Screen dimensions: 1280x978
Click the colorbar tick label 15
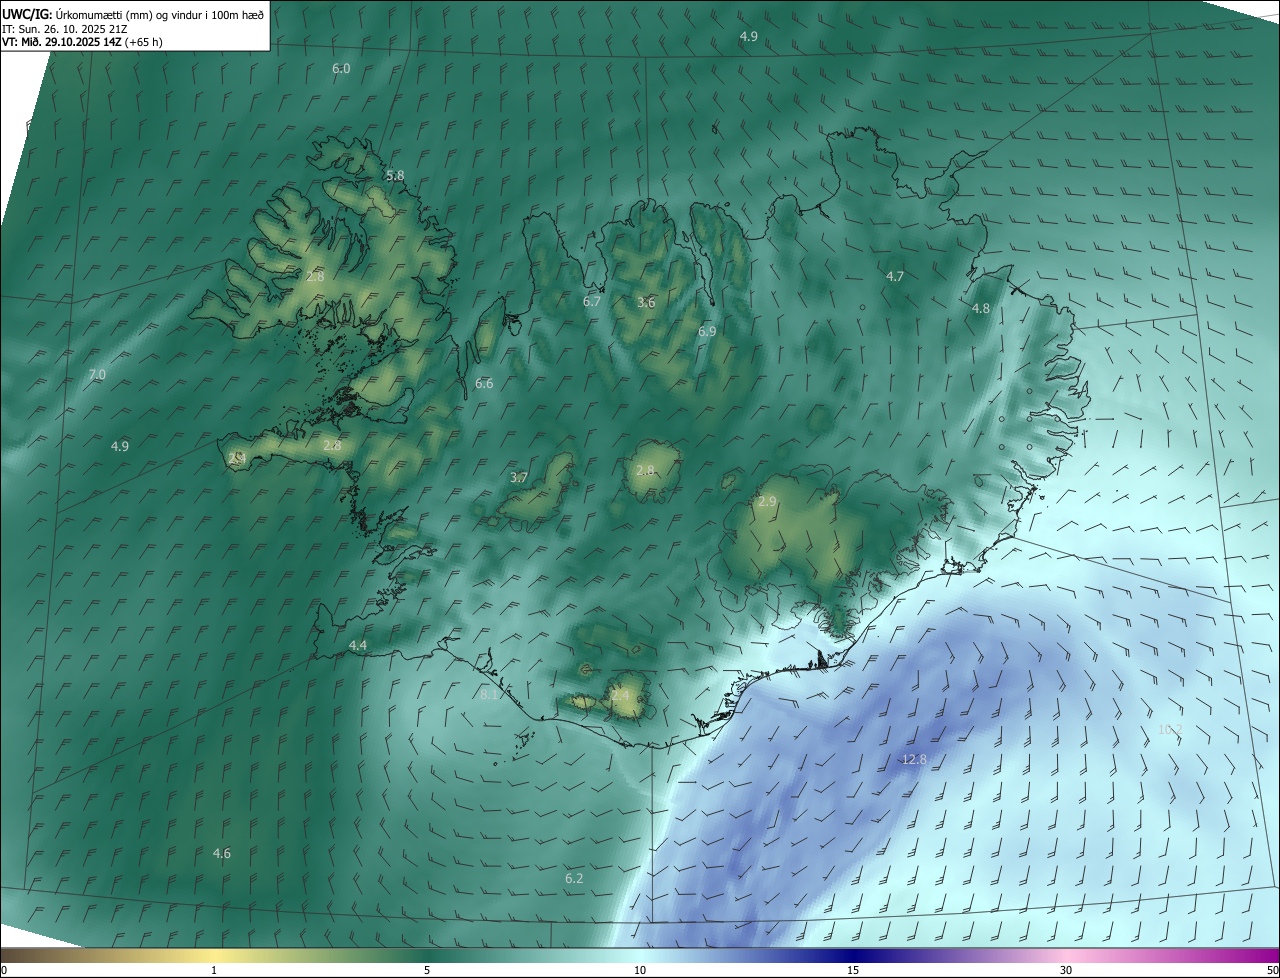(x=853, y=970)
